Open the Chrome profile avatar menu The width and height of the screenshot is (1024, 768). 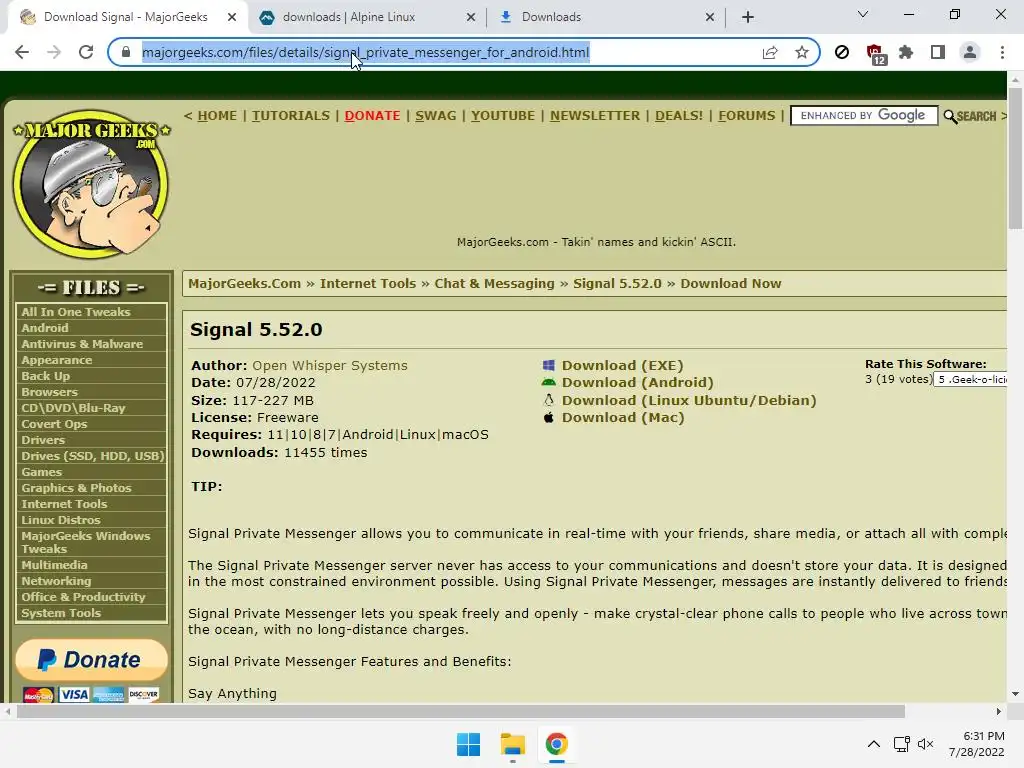[x=970, y=52]
